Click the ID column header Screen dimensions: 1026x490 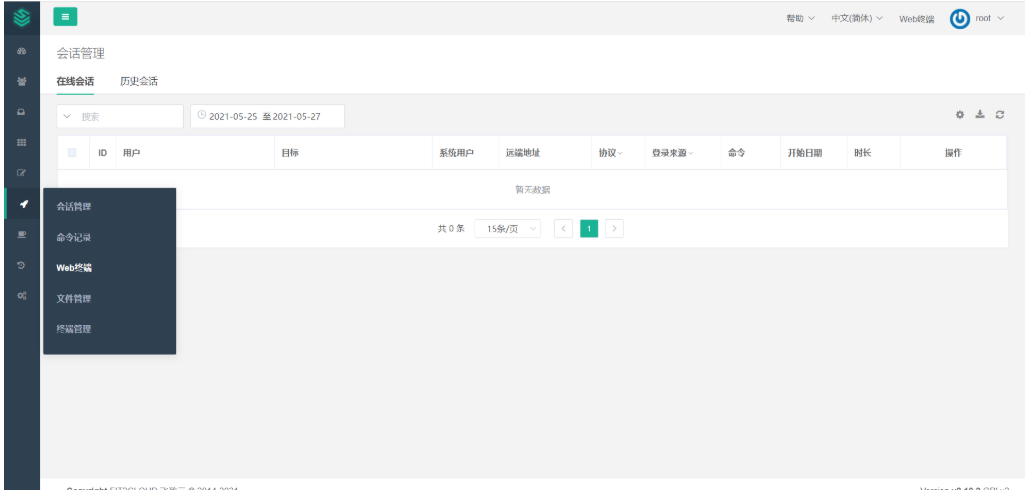tap(103, 153)
